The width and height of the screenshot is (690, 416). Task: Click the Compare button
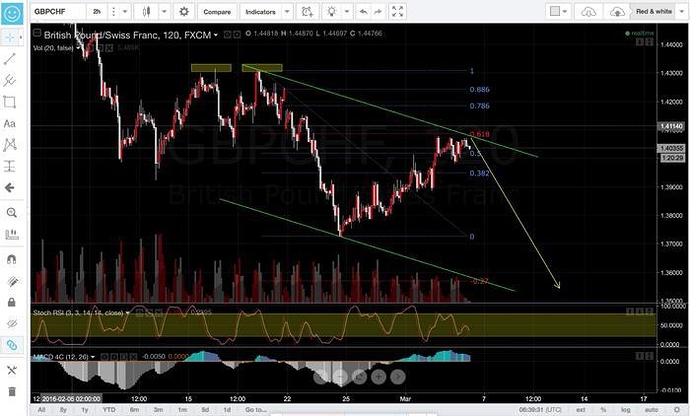pos(217,12)
